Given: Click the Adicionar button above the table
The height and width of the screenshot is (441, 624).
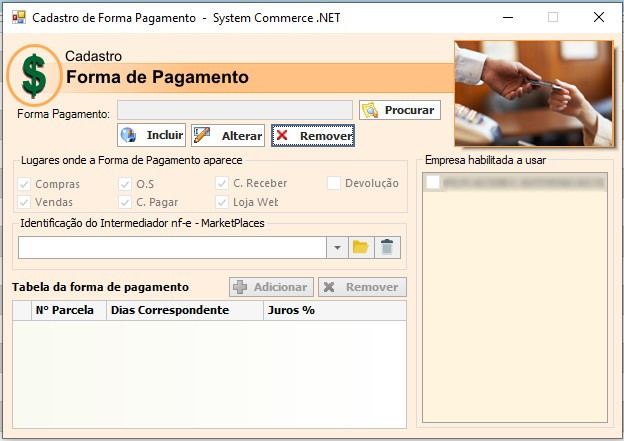Looking at the screenshot, I should click(271, 287).
